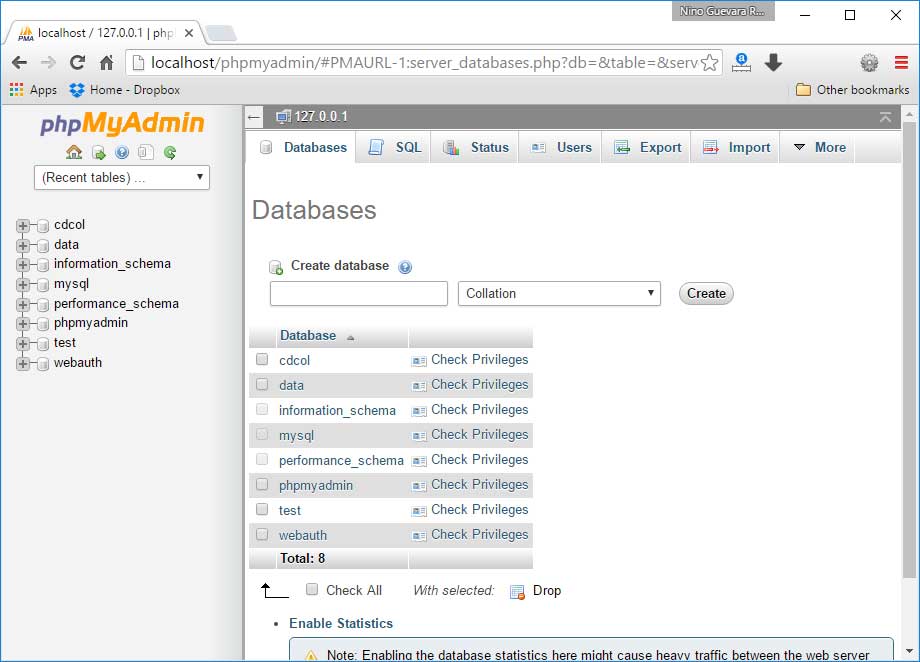Tick the webauth database checkbox
Screen dimensions: 920x662
(x=262, y=534)
